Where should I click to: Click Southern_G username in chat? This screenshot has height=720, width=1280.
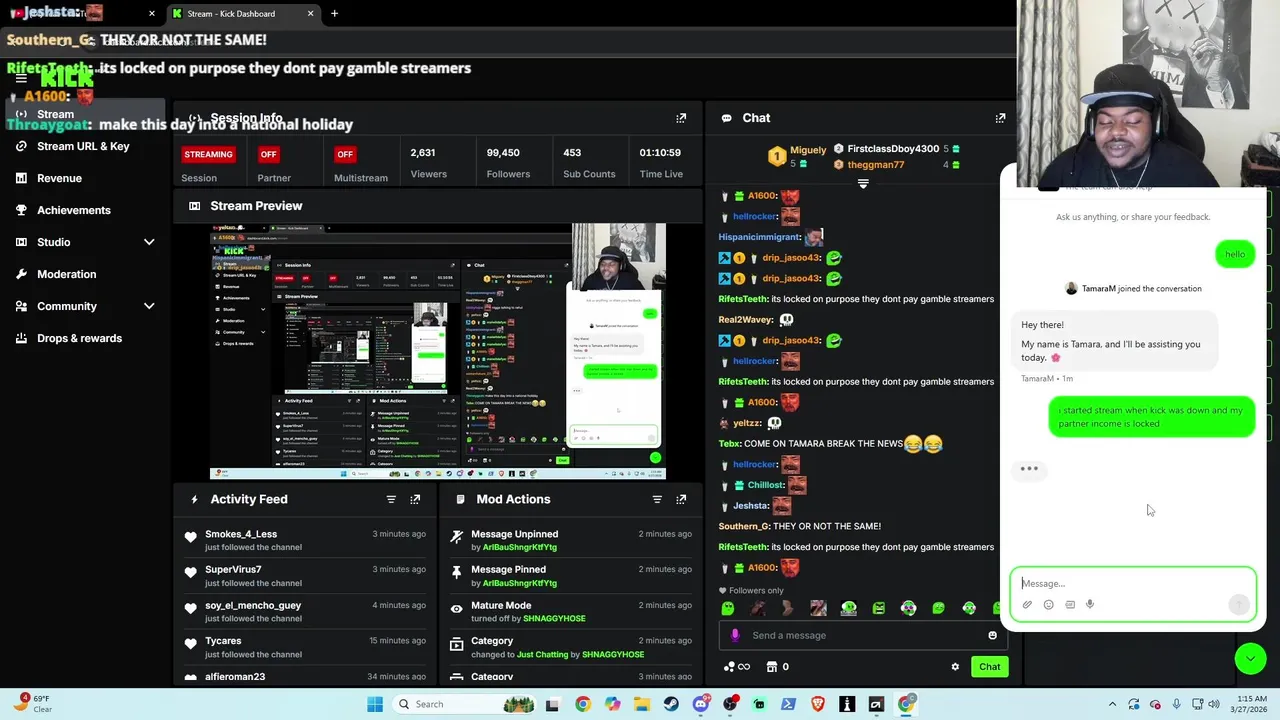tap(744, 526)
